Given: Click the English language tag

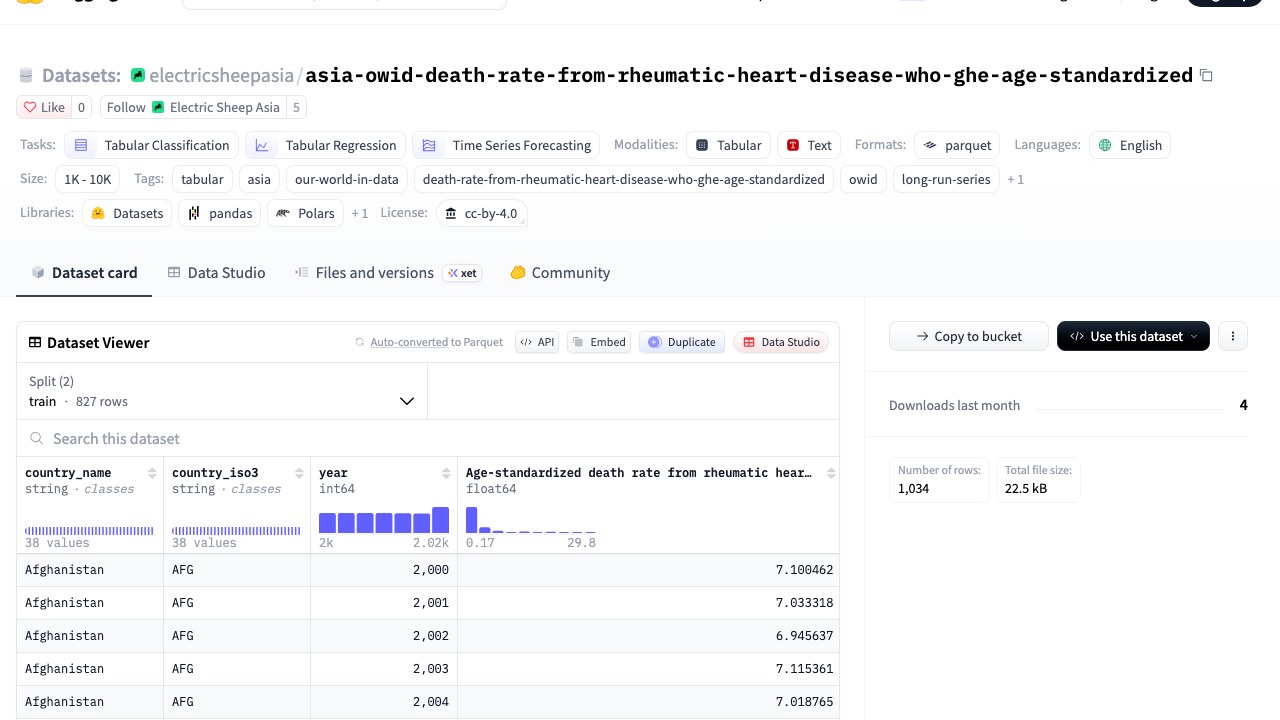Looking at the screenshot, I should coord(1130,145).
